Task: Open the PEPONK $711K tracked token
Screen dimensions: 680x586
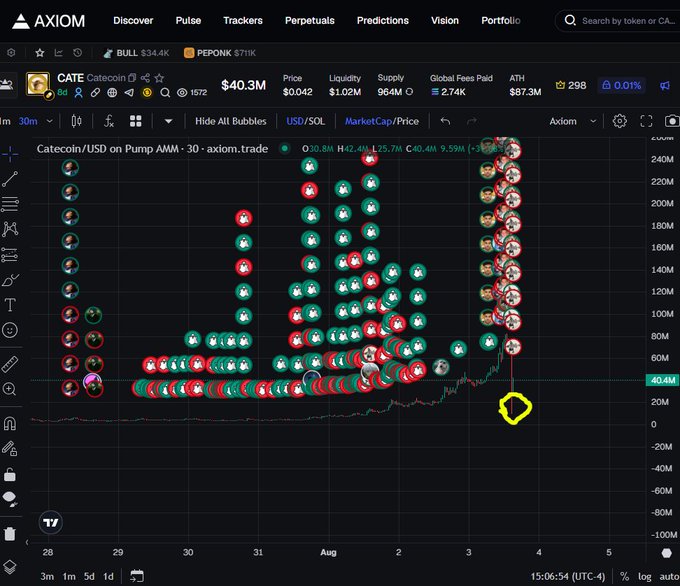Action: [x=220, y=53]
